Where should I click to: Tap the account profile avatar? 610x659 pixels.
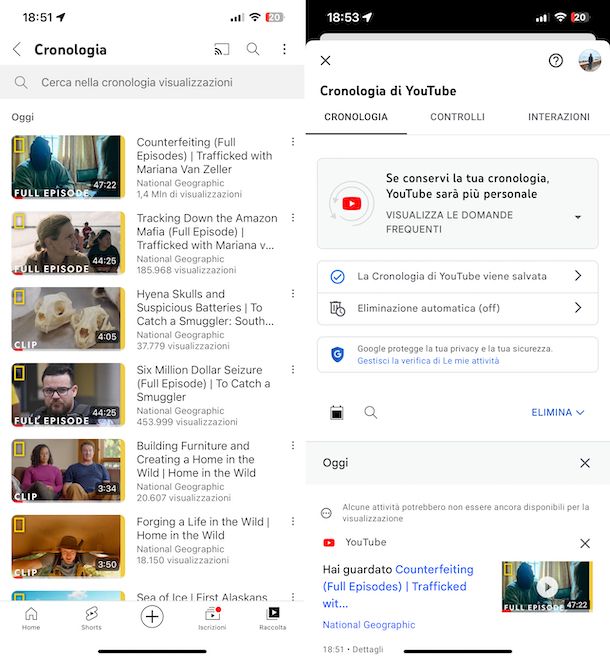pos(590,61)
